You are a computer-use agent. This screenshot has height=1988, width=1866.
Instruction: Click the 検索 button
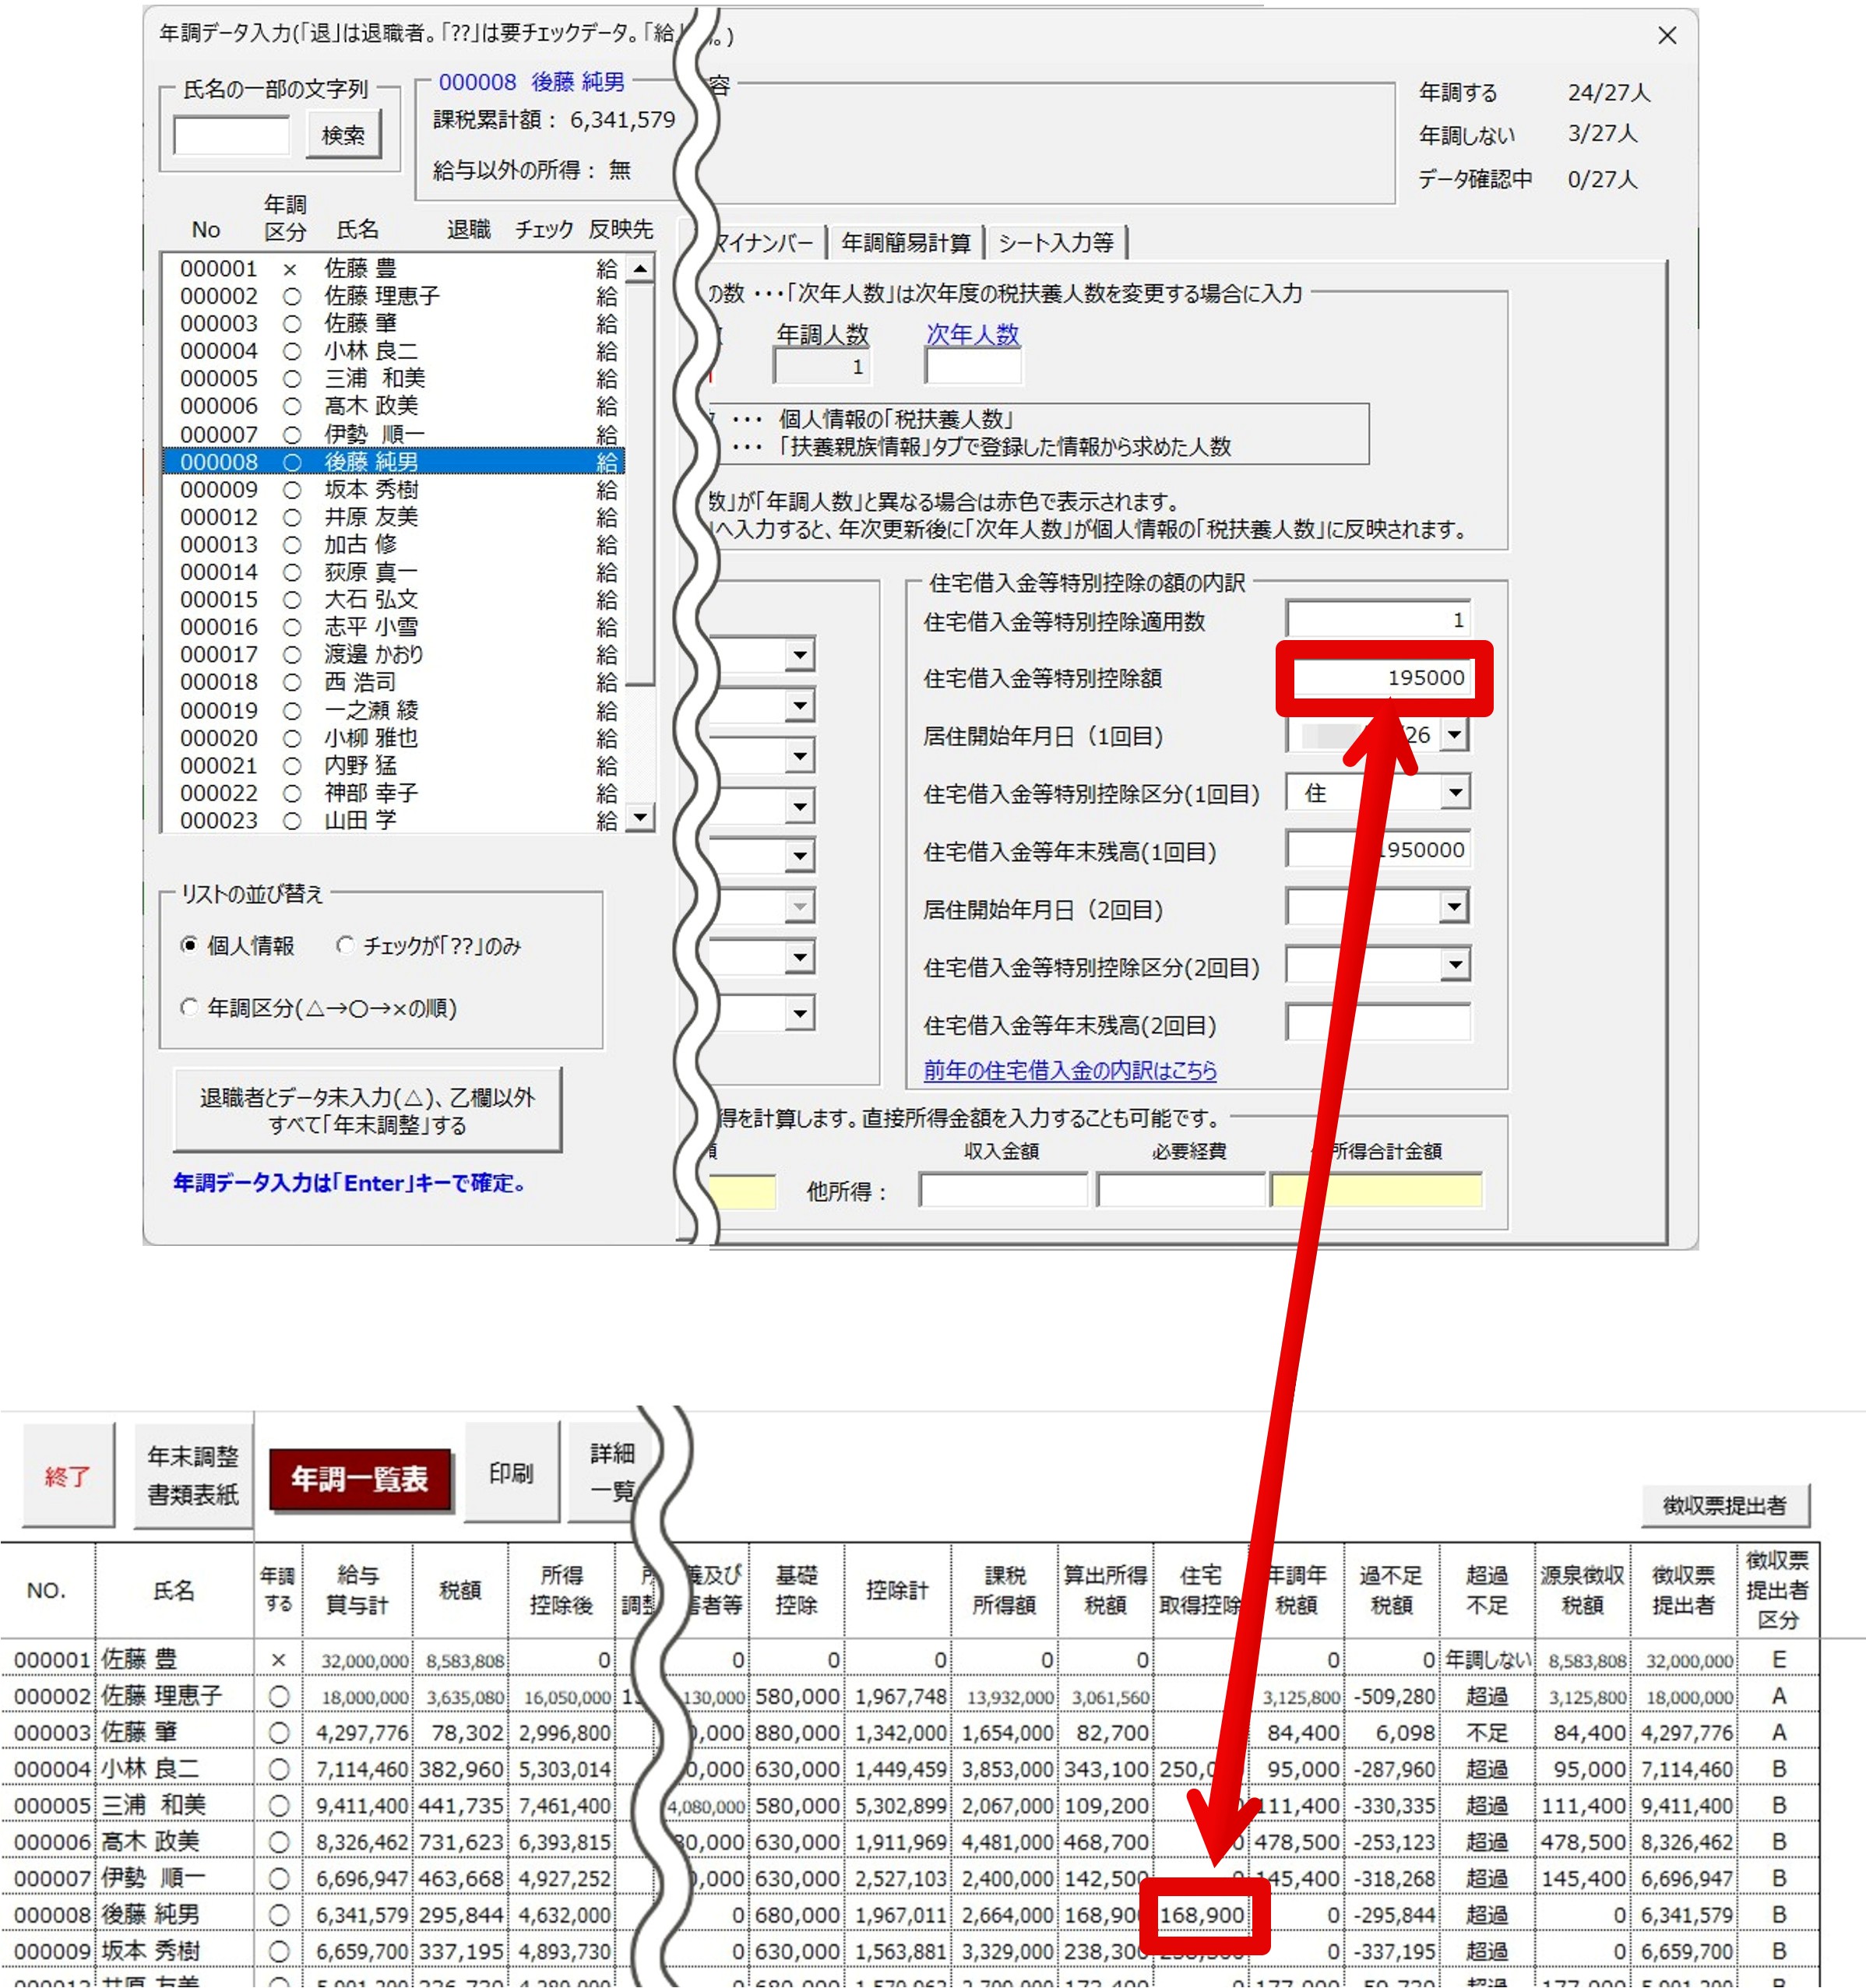[x=343, y=135]
